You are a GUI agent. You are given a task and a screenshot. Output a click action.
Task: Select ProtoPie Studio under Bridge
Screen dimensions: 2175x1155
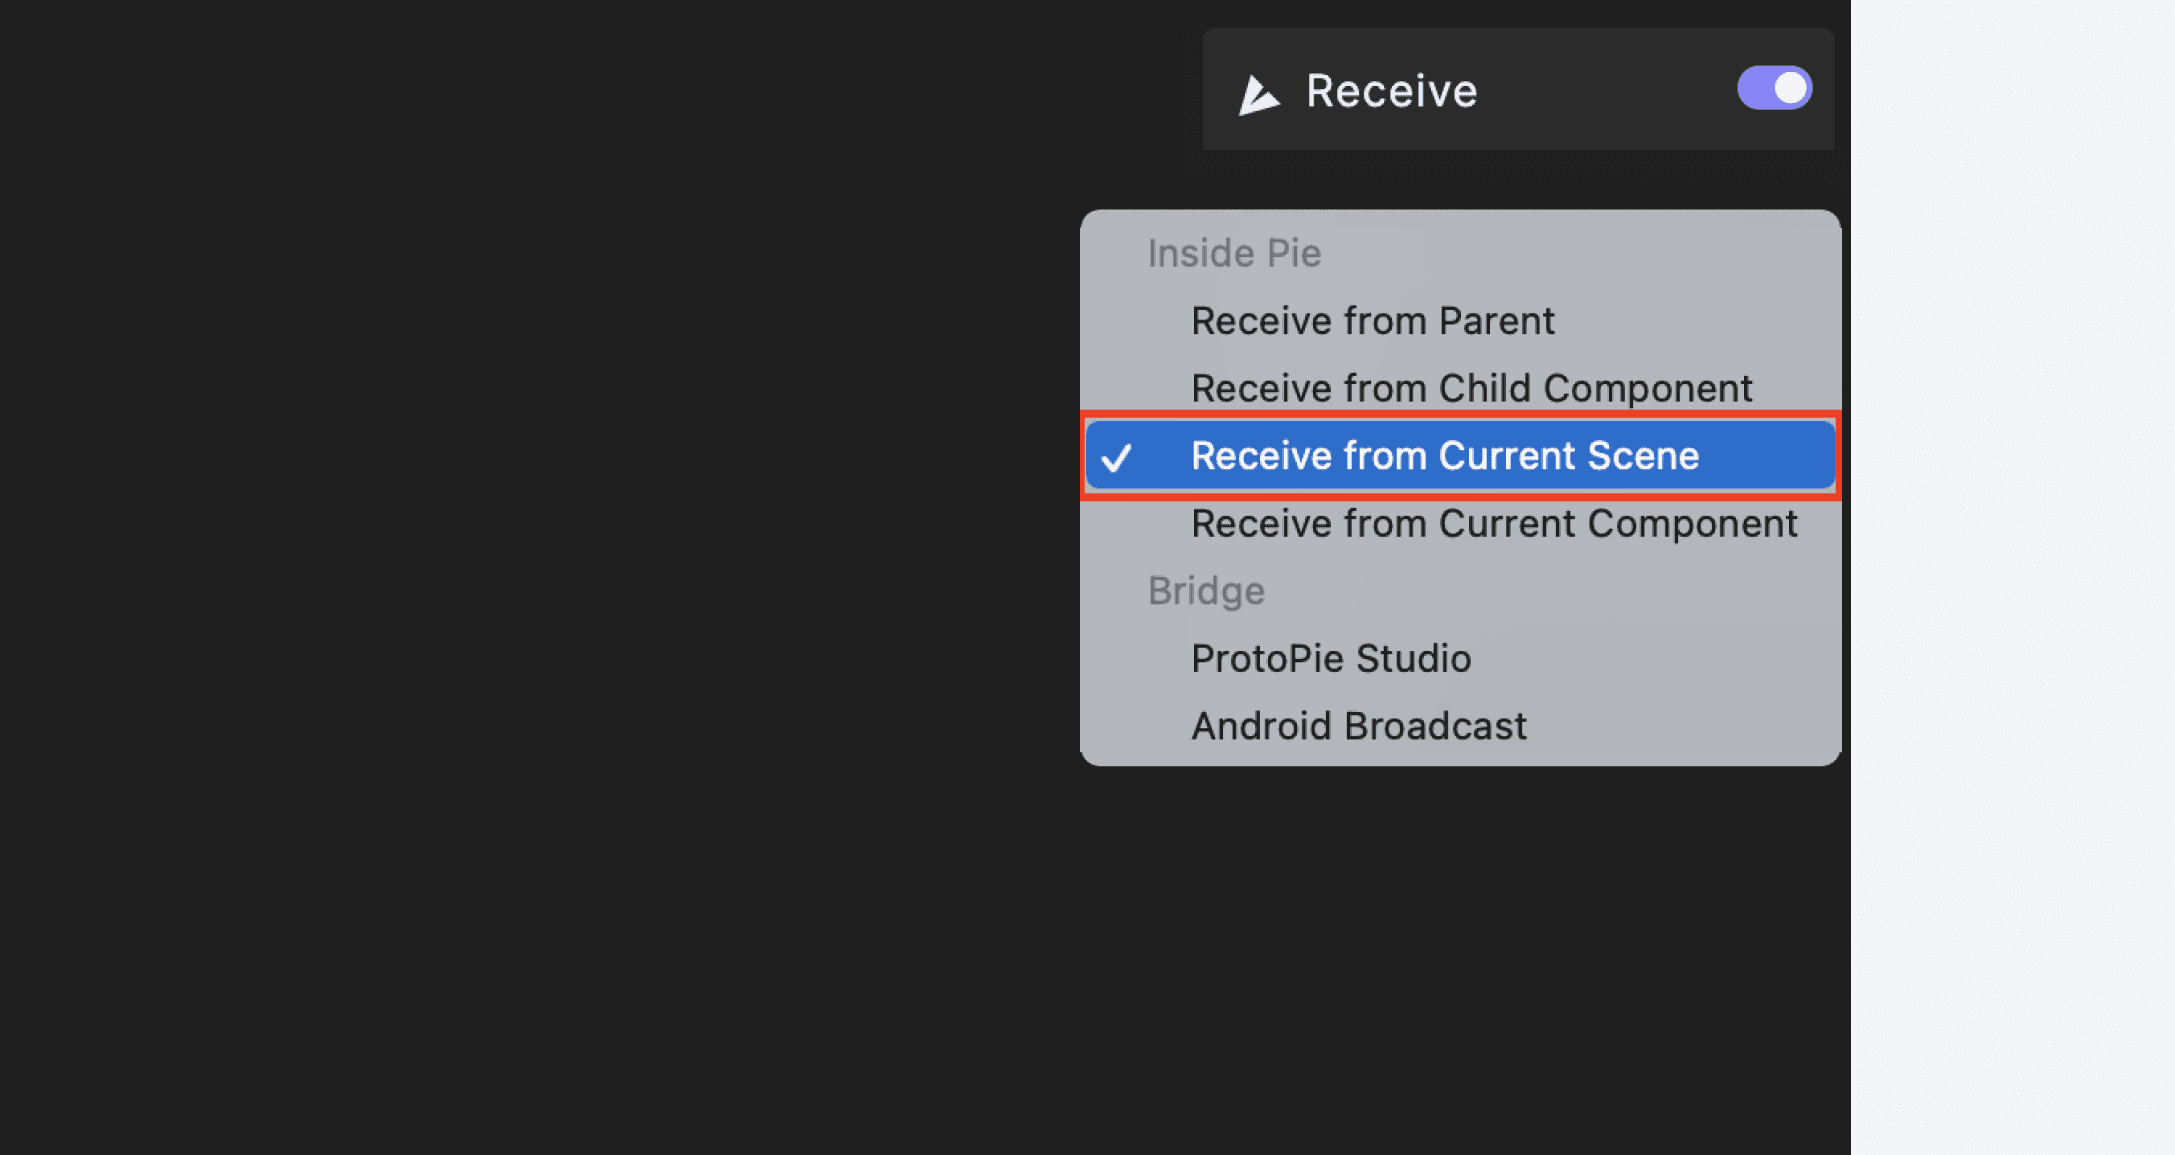1331,658
